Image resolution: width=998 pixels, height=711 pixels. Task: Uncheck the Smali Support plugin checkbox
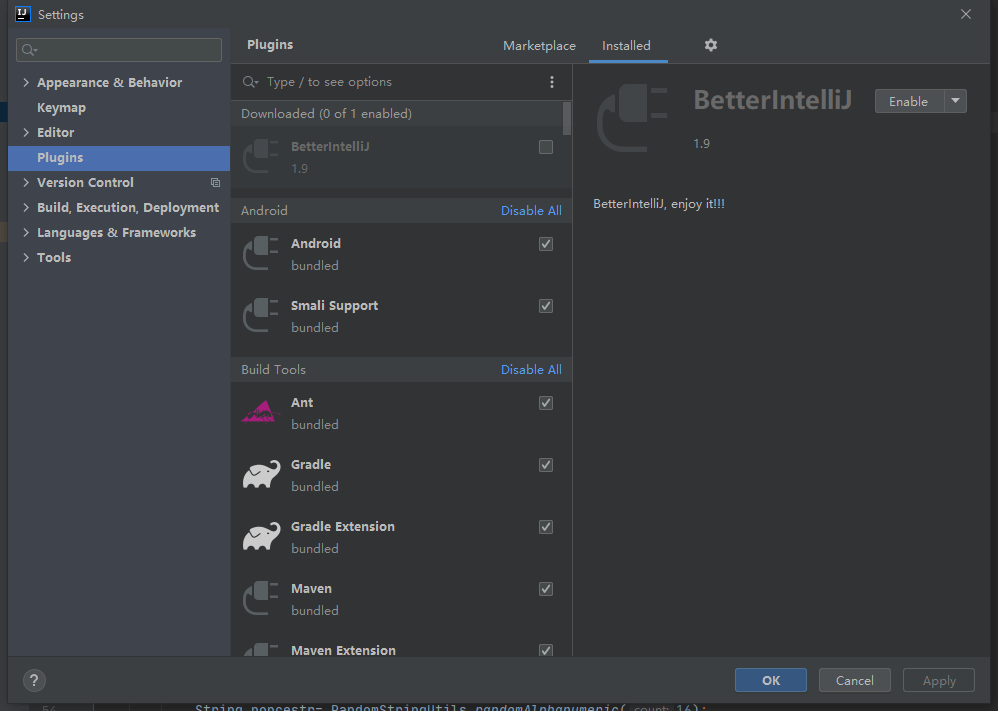click(x=546, y=306)
